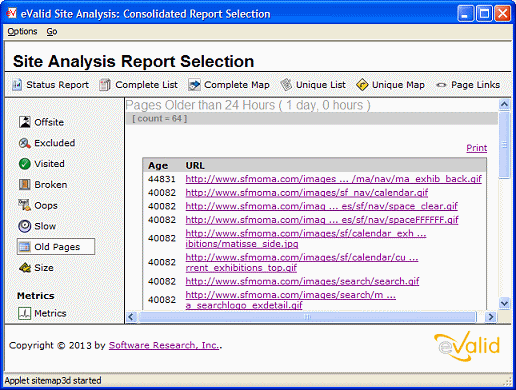The width and height of the screenshot is (516, 390).
Task: Select the Old Pages label
Action: tap(57, 247)
